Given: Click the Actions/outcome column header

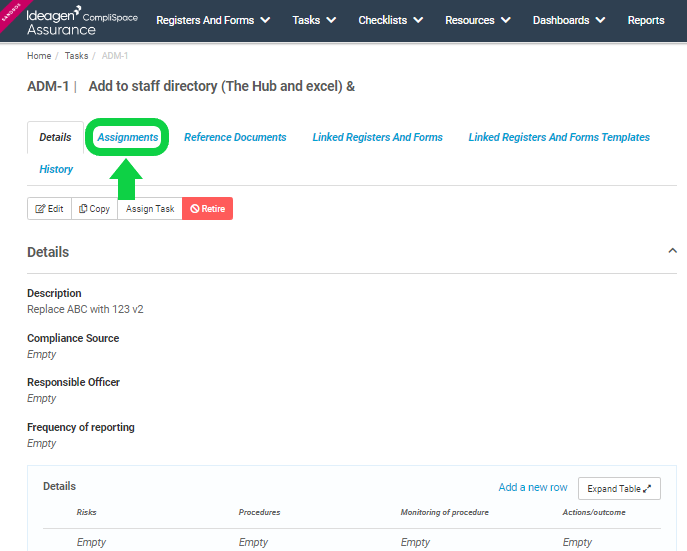Looking at the screenshot, I should coord(594,512).
